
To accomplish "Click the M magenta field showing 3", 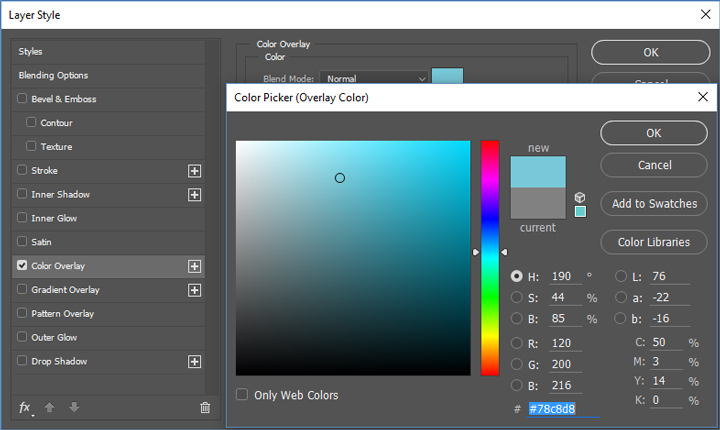I will click(x=667, y=362).
